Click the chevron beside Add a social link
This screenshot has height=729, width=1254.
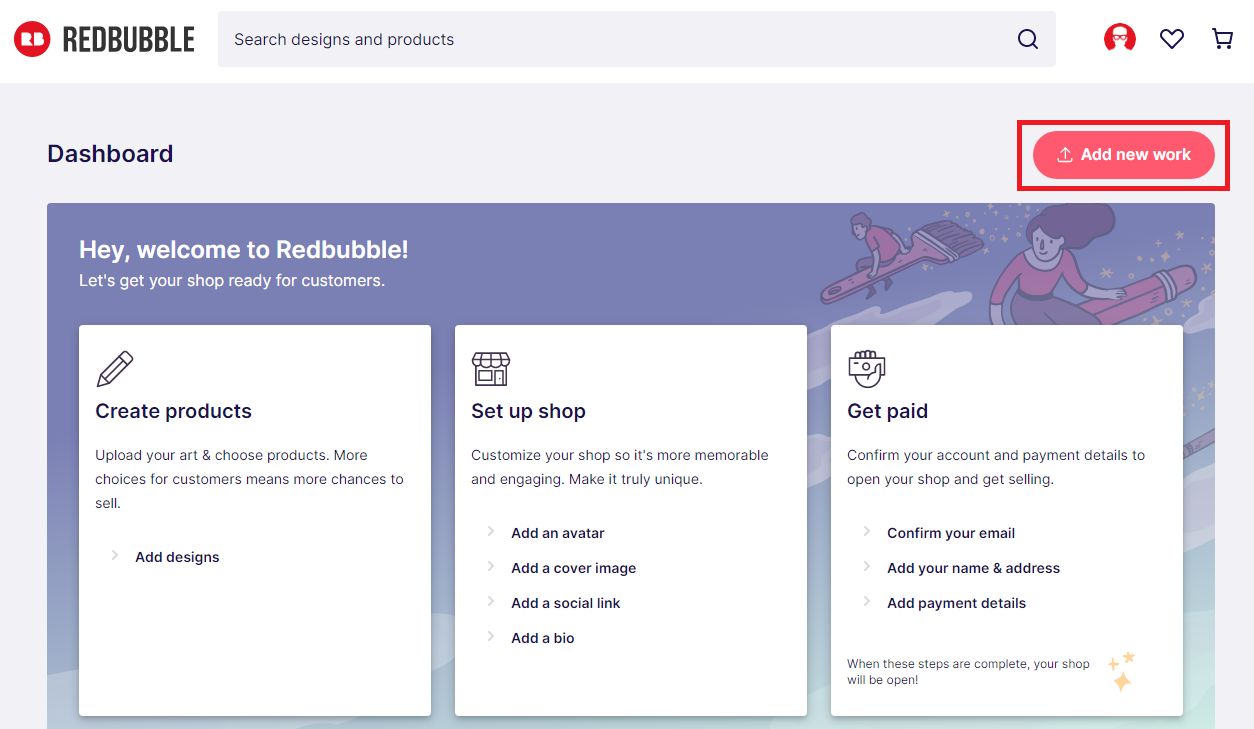pyautogui.click(x=491, y=601)
